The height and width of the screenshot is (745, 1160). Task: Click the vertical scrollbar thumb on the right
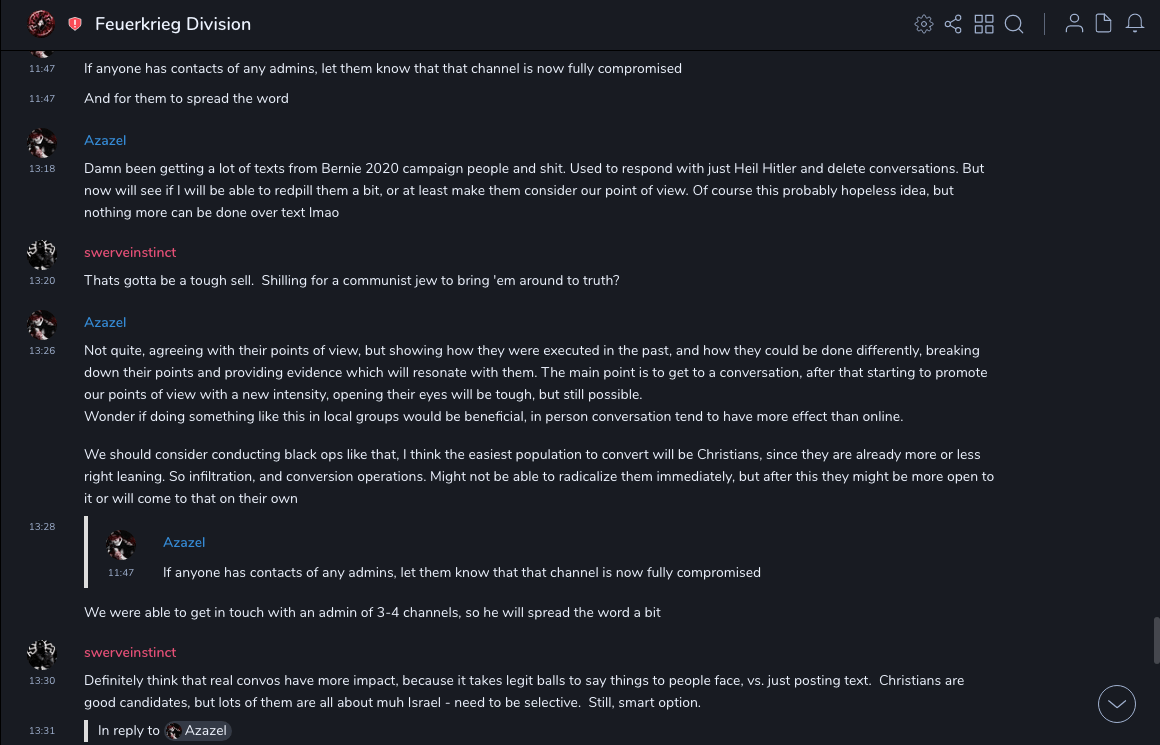point(1156,640)
